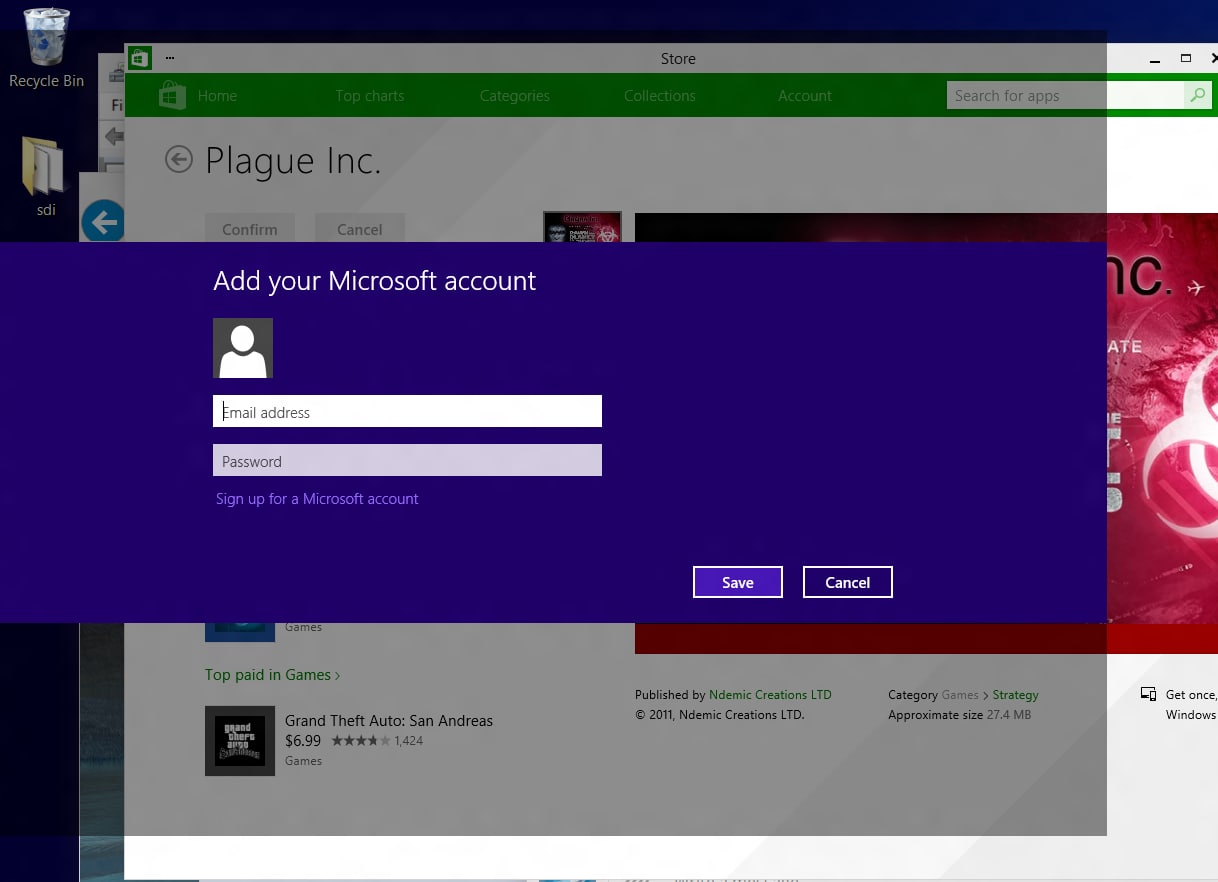
Task: Open Grand Theft Auto: San Andreas icon
Action: click(240, 741)
